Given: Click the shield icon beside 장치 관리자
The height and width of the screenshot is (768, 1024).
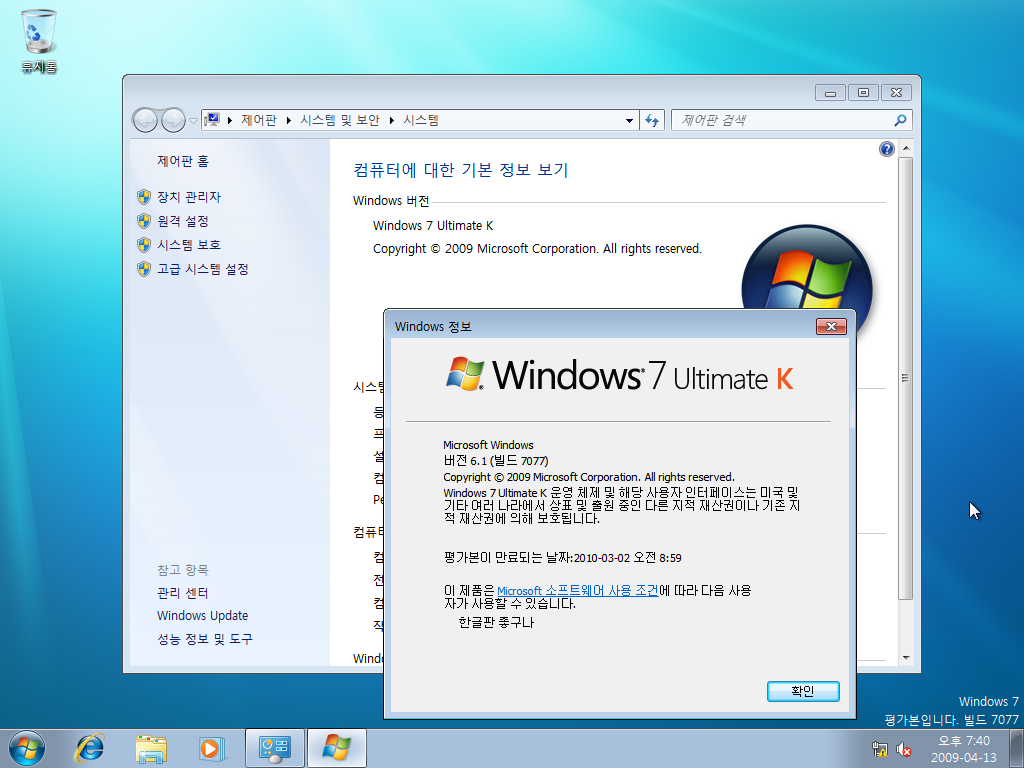Looking at the screenshot, I should [x=144, y=197].
